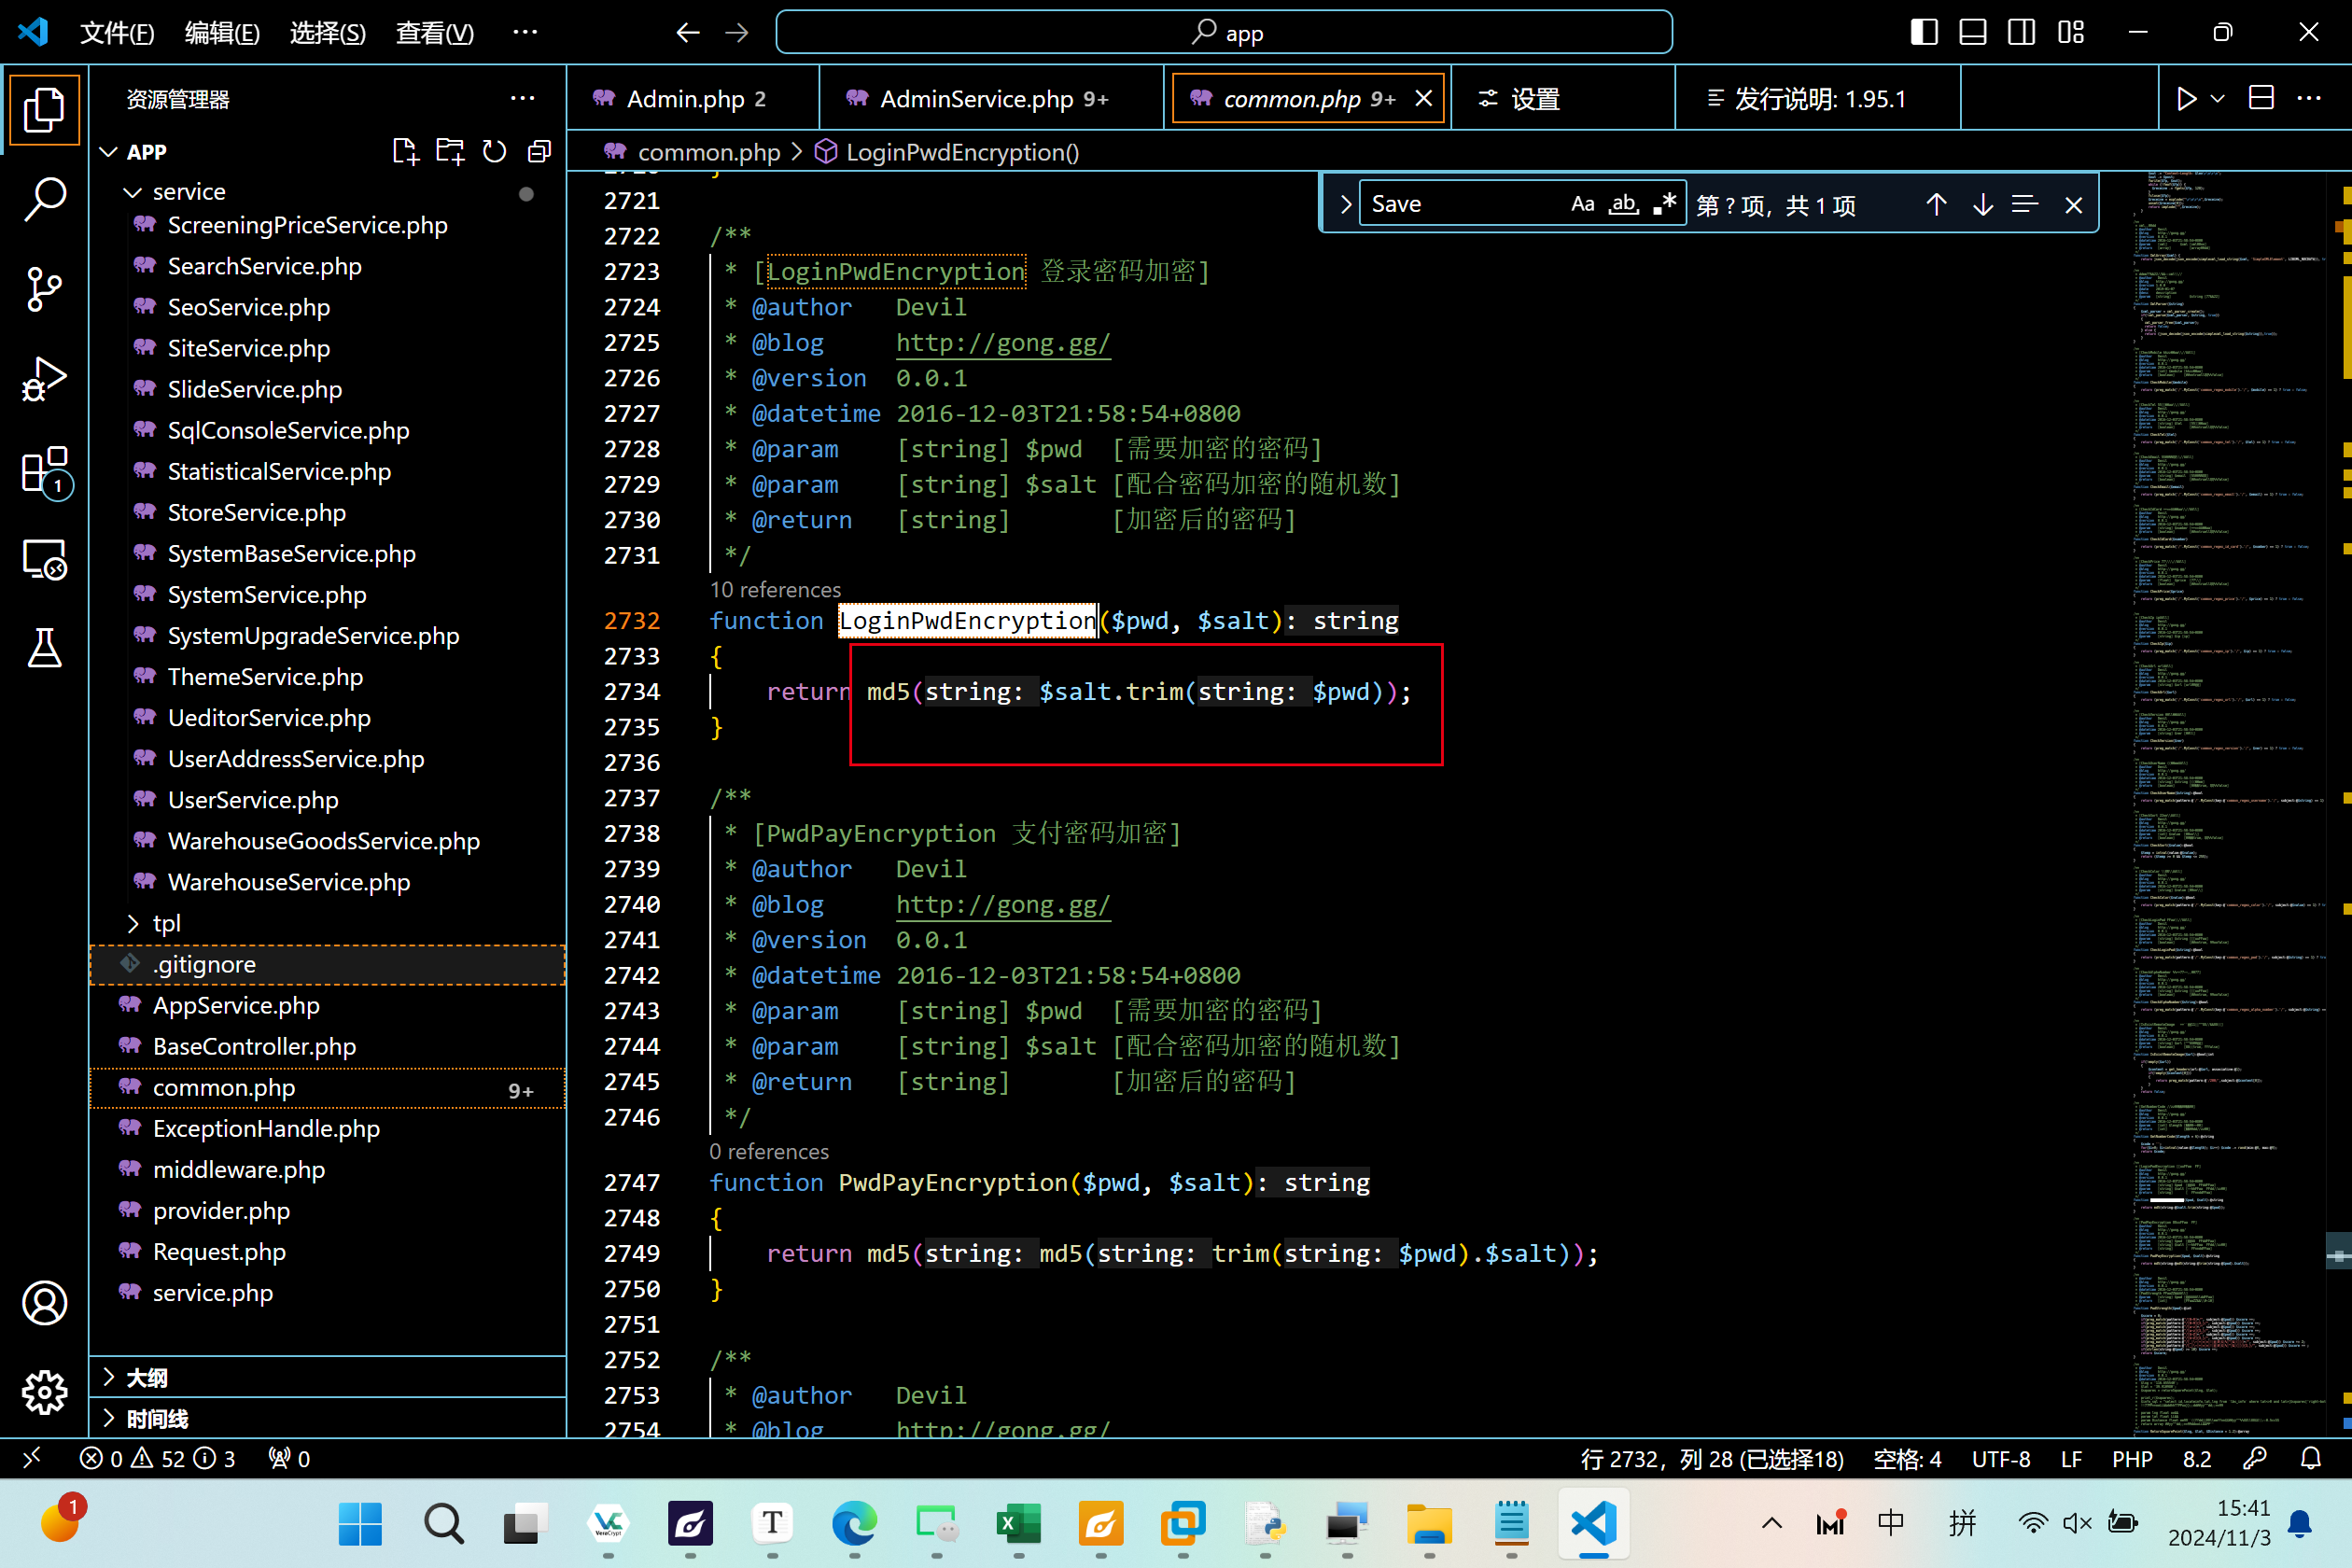The image size is (2352, 1568).
Task: Open the Extensions view
Action: coord(44,470)
